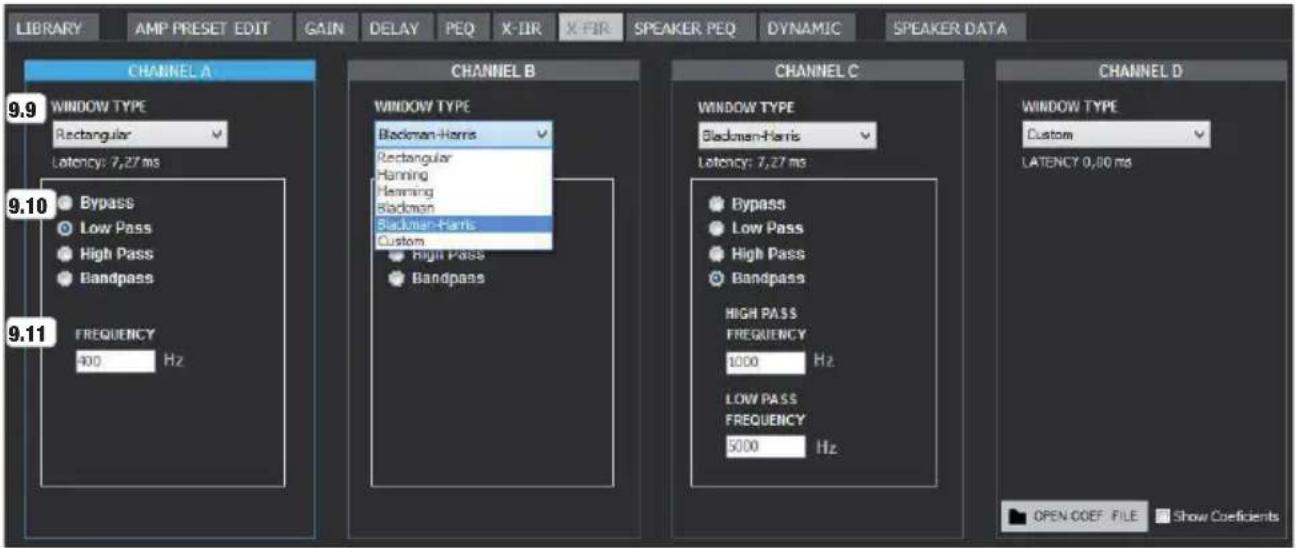The height and width of the screenshot is (548, 1296).
Task: Click Channel C low pass frequency field 5000
Action: tap(765, 447)
